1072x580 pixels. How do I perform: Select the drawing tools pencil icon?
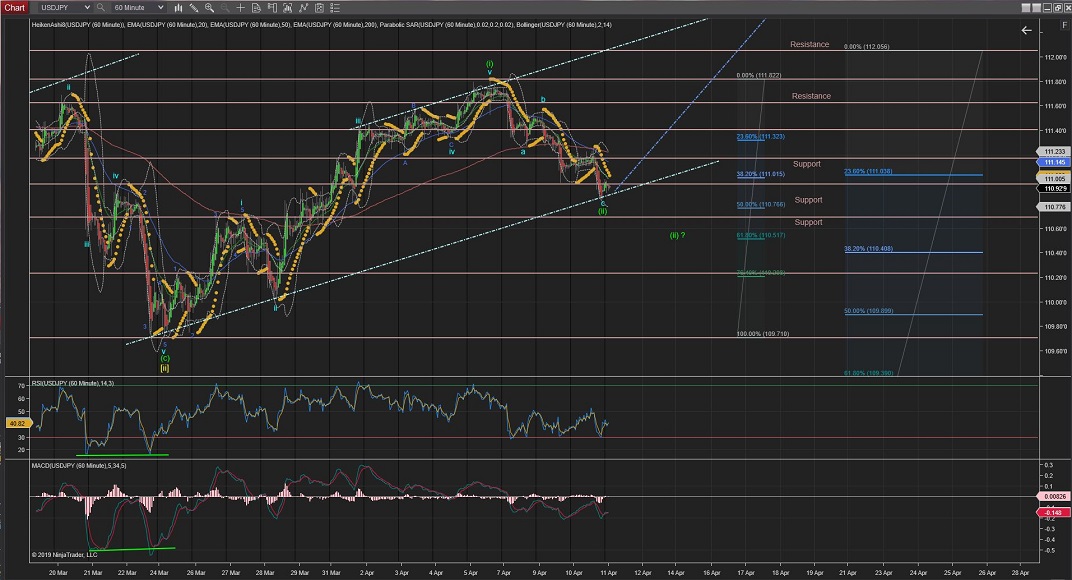(x=196, y=7)
